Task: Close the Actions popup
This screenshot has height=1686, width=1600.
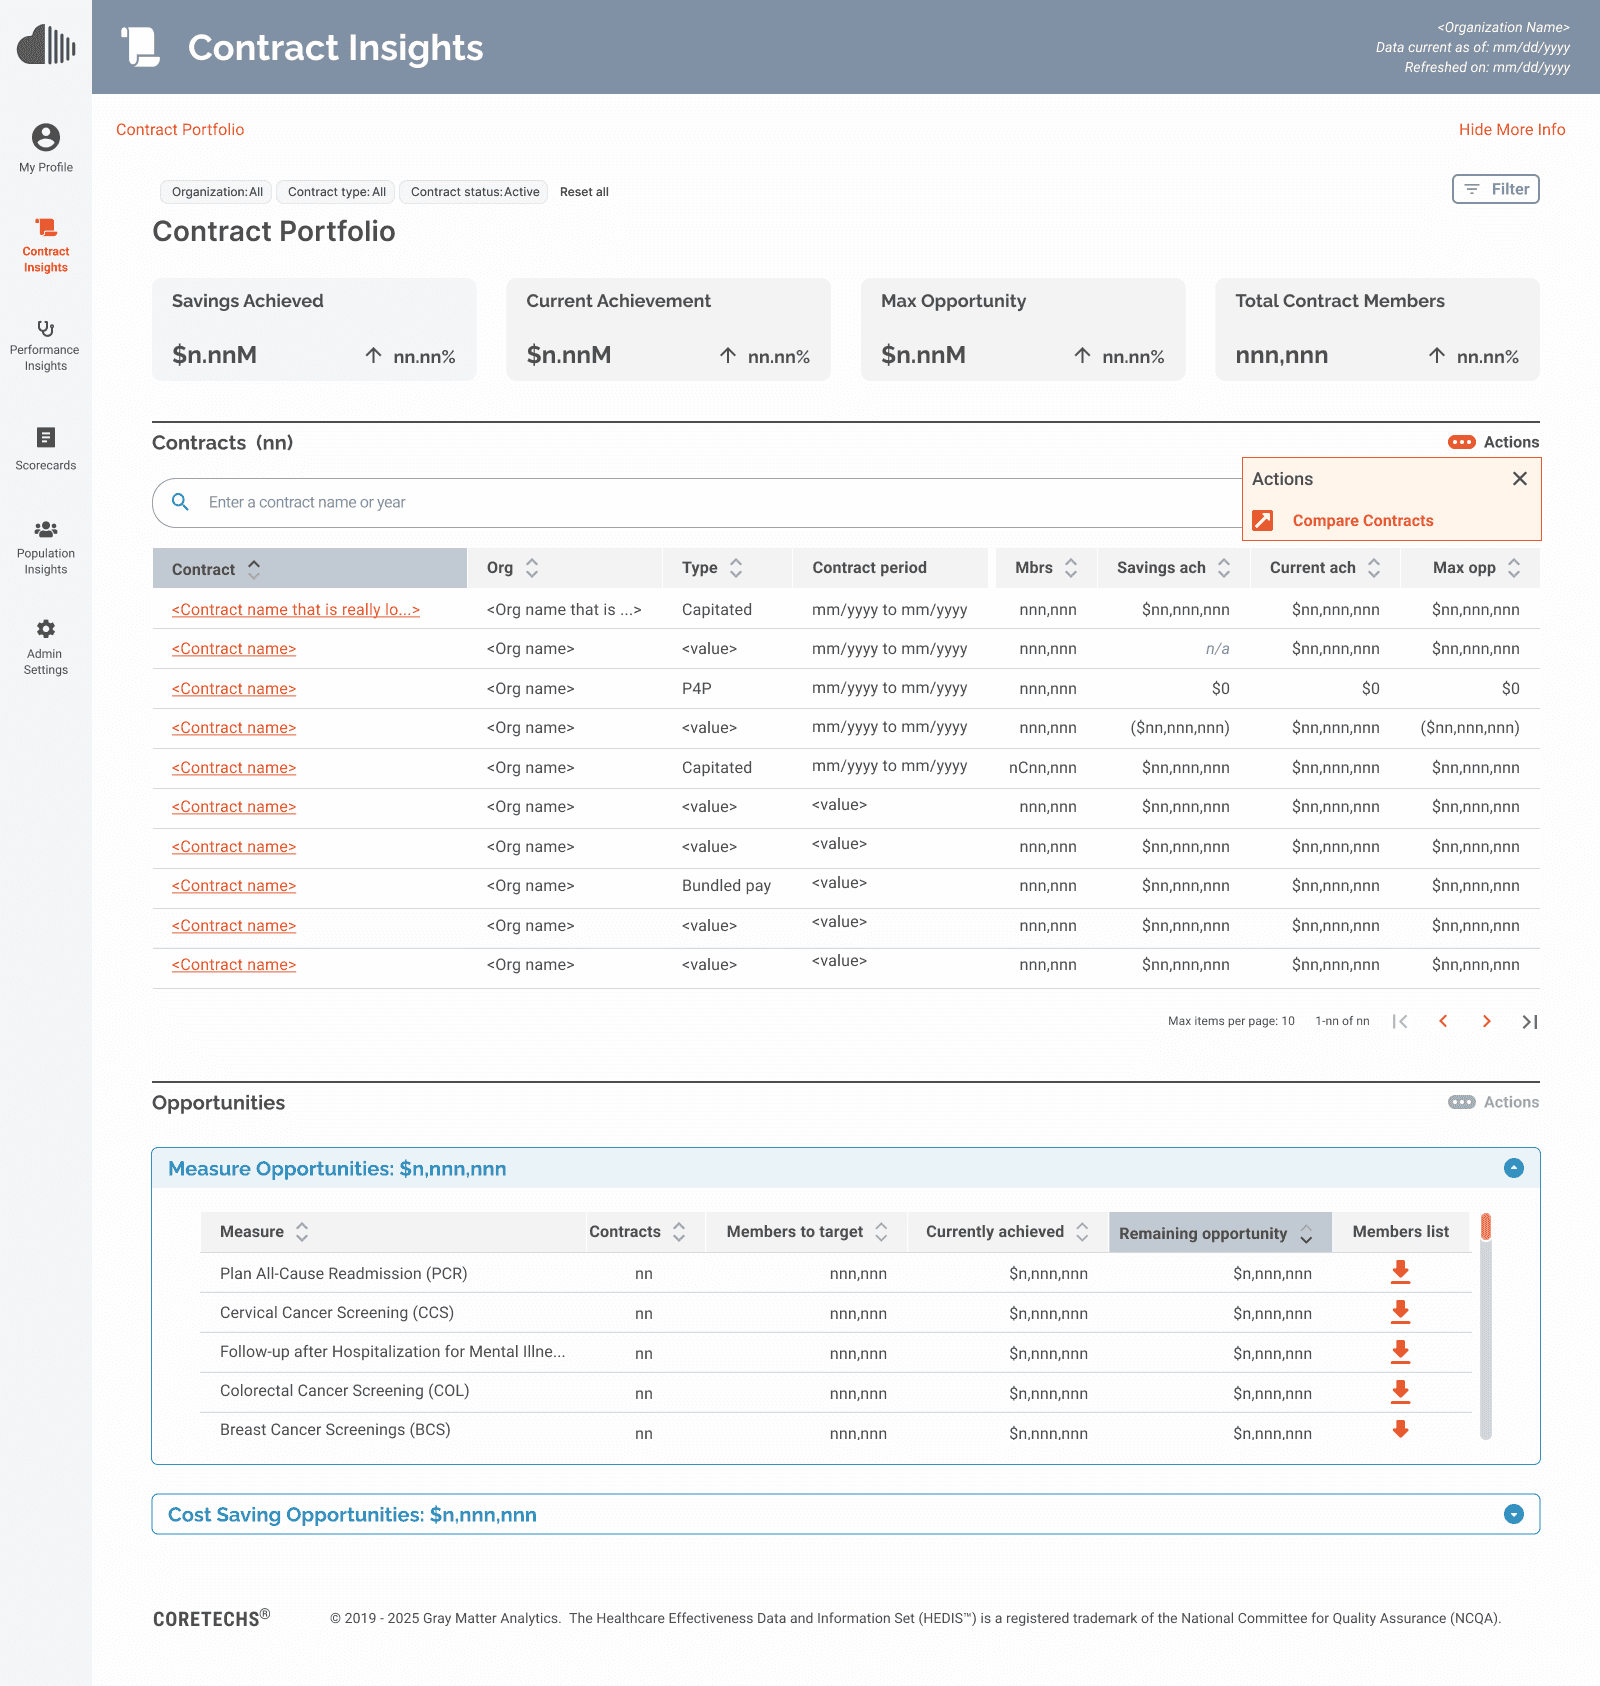Action: 1520,479
